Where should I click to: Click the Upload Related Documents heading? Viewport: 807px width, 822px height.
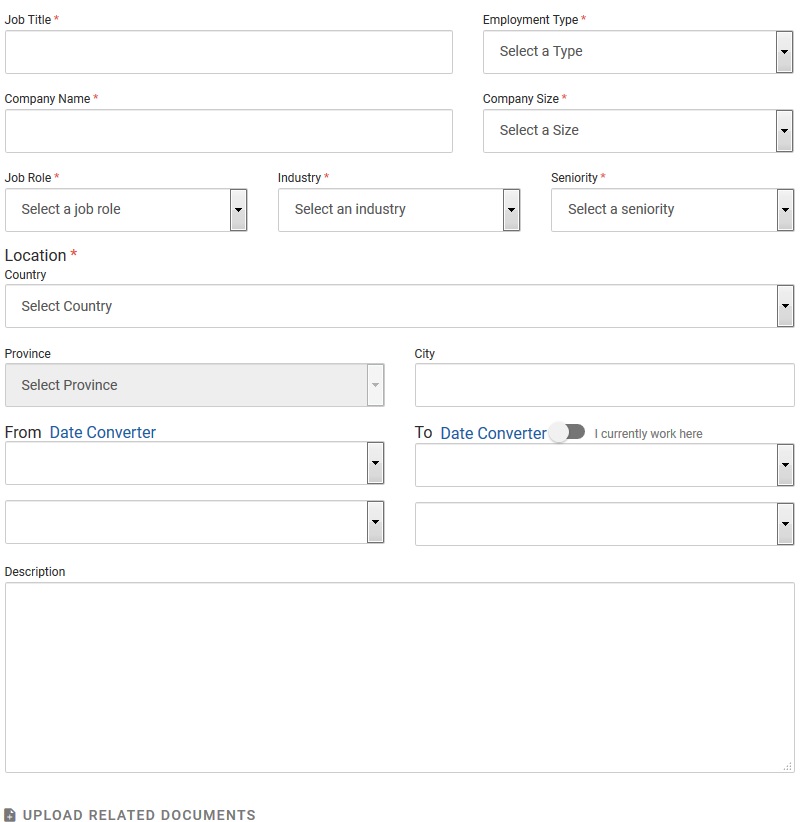139,815
